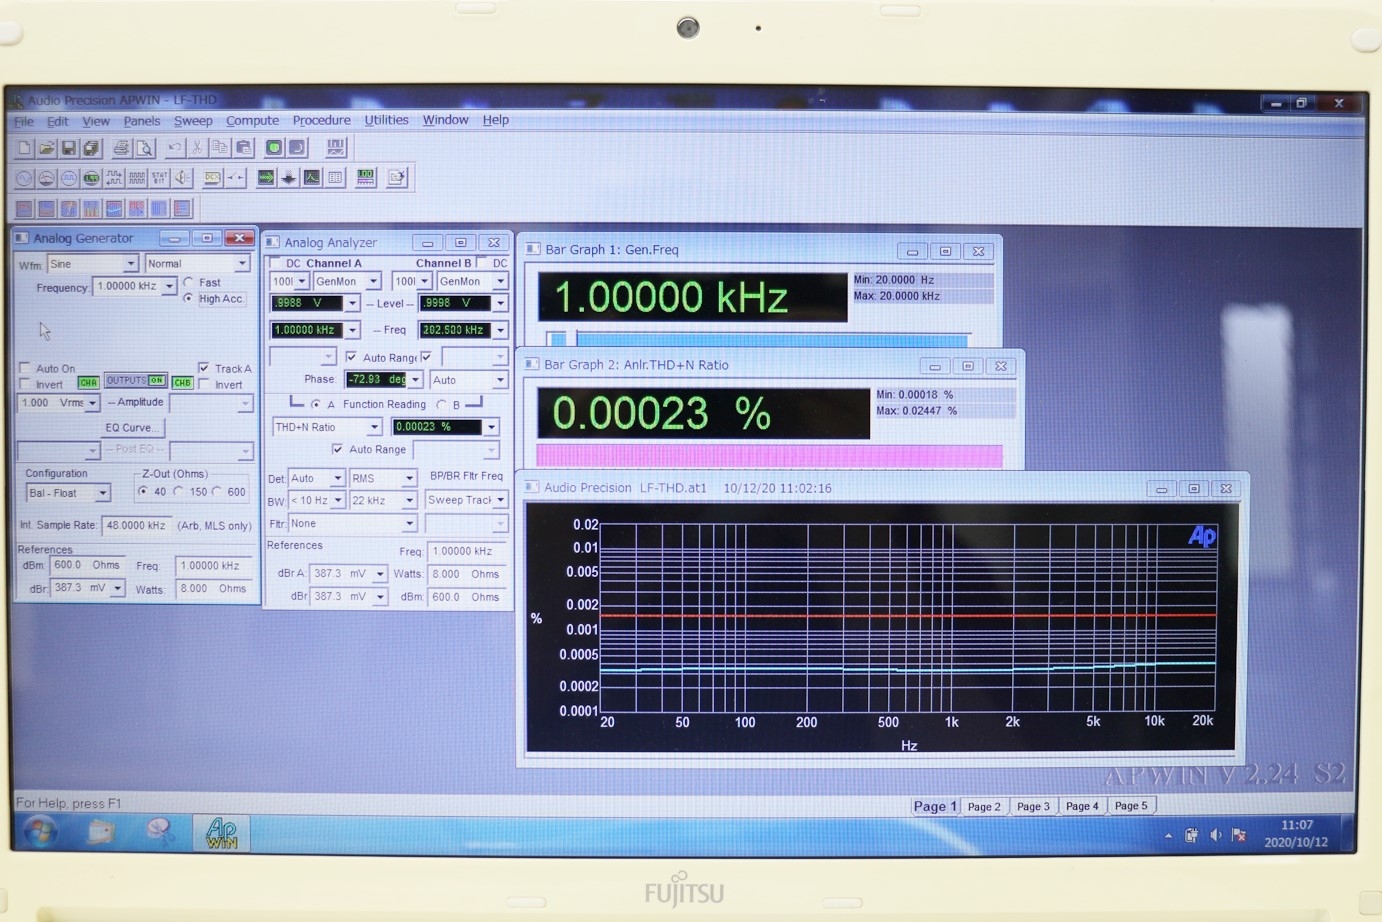Click the Paste clipboard icon
Image resolution: width=1382 pixels, height=922 pixels.
click(x=243, y=148)
